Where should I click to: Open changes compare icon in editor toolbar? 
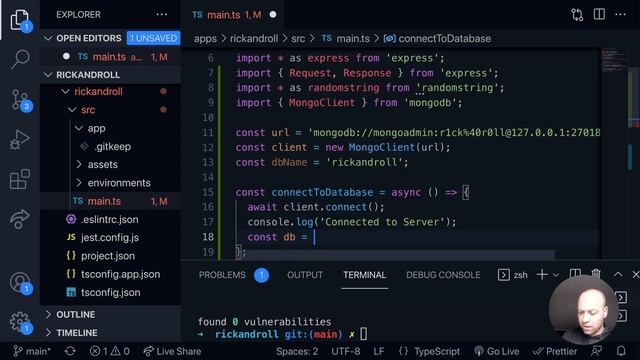point(577,15)
